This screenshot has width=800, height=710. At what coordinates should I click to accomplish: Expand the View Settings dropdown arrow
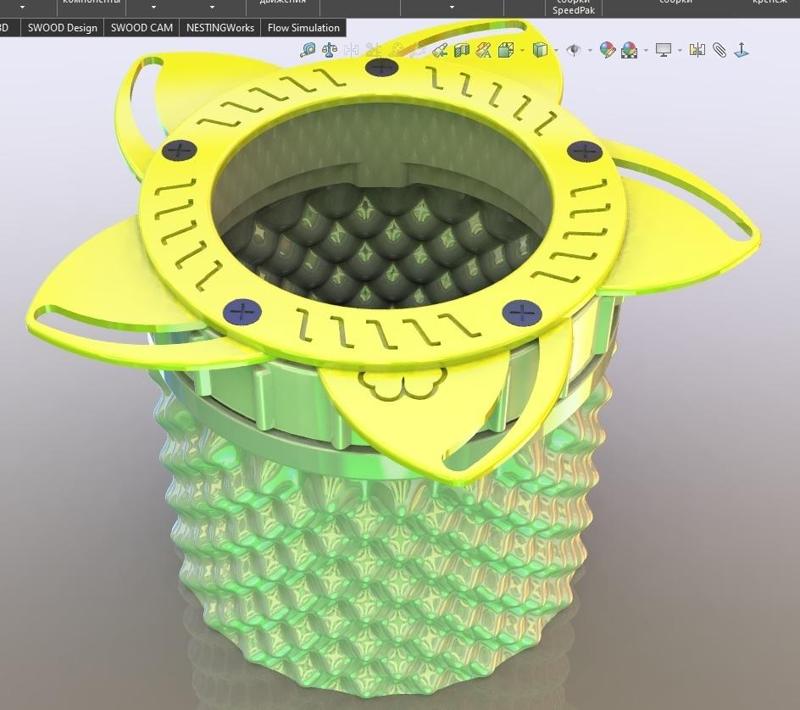pos(680,50)
